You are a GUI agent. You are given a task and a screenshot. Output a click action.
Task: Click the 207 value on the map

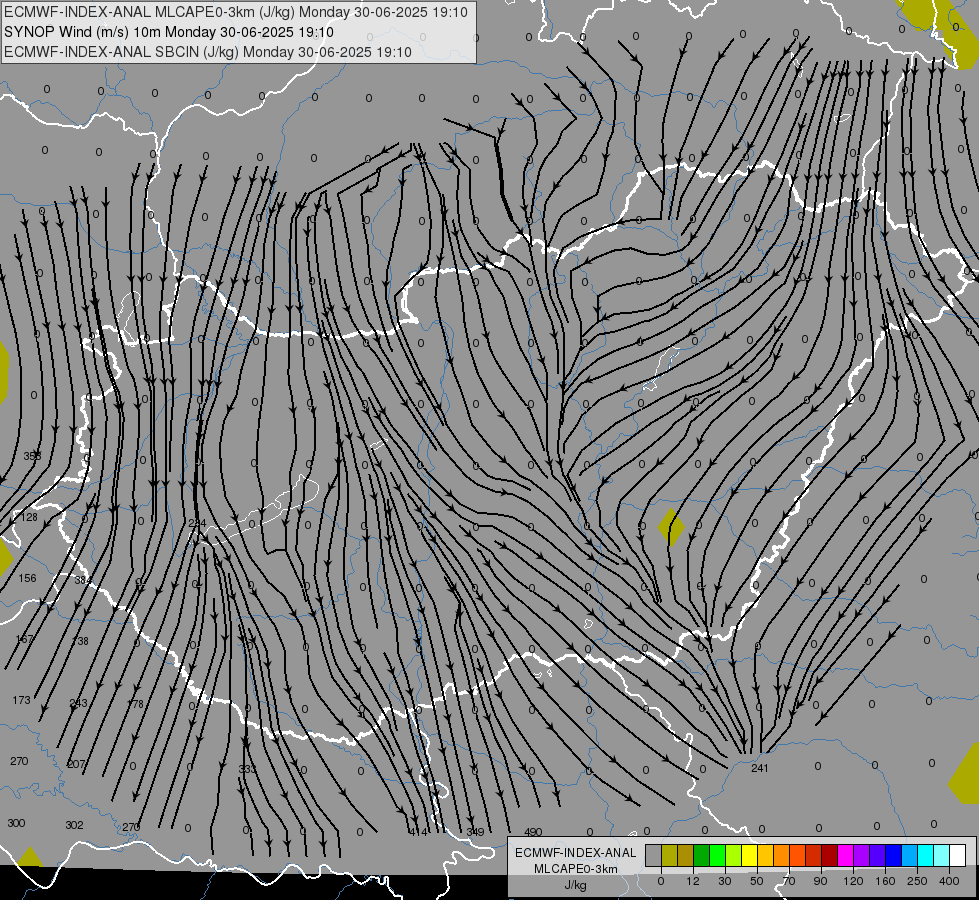(76, 764)
